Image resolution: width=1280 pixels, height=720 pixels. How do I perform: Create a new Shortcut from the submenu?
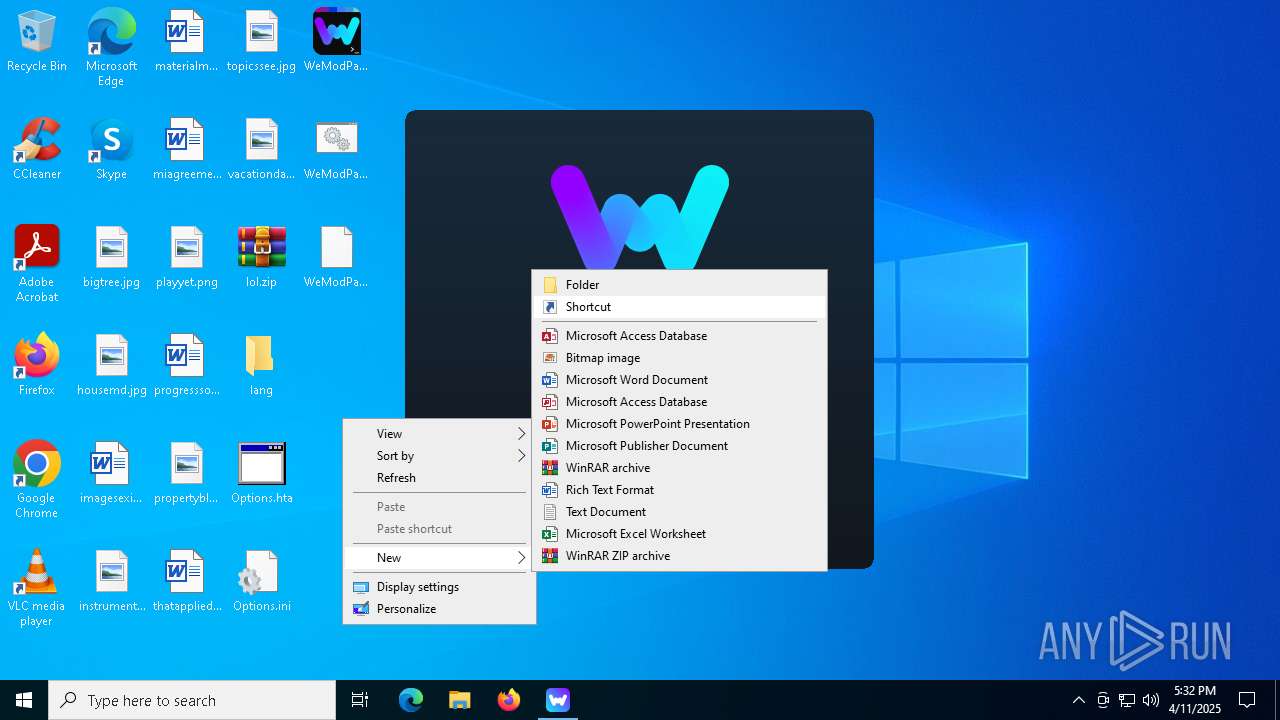click(679, 307)
